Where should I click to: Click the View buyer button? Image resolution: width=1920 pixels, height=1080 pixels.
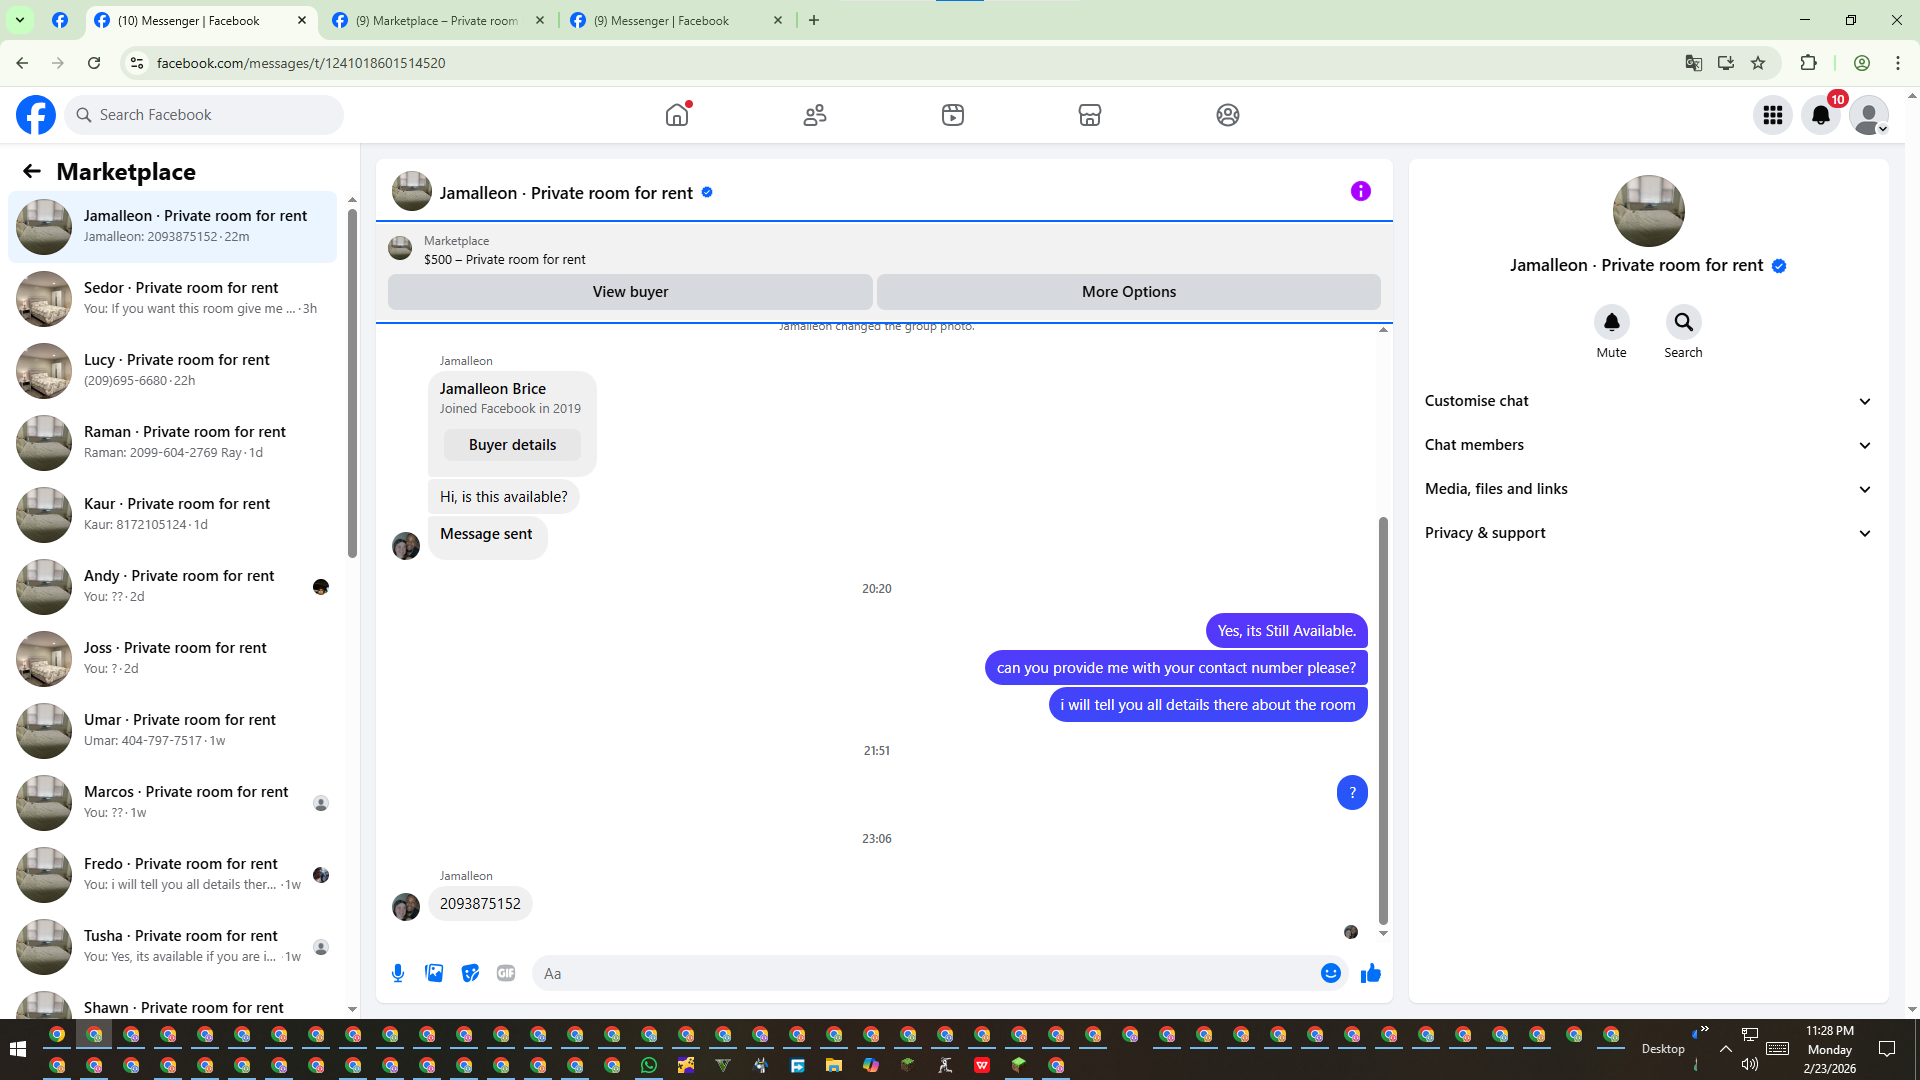630,292
